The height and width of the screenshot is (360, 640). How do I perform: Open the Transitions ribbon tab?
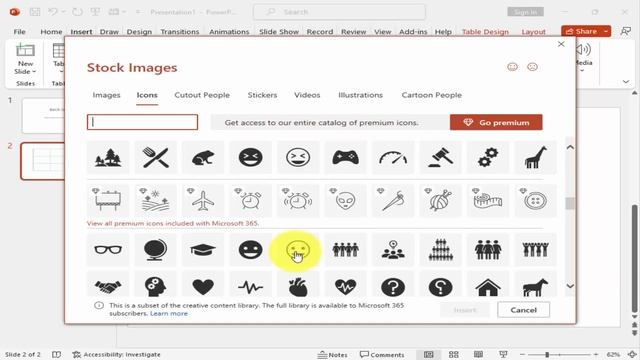tap(180, 31)
